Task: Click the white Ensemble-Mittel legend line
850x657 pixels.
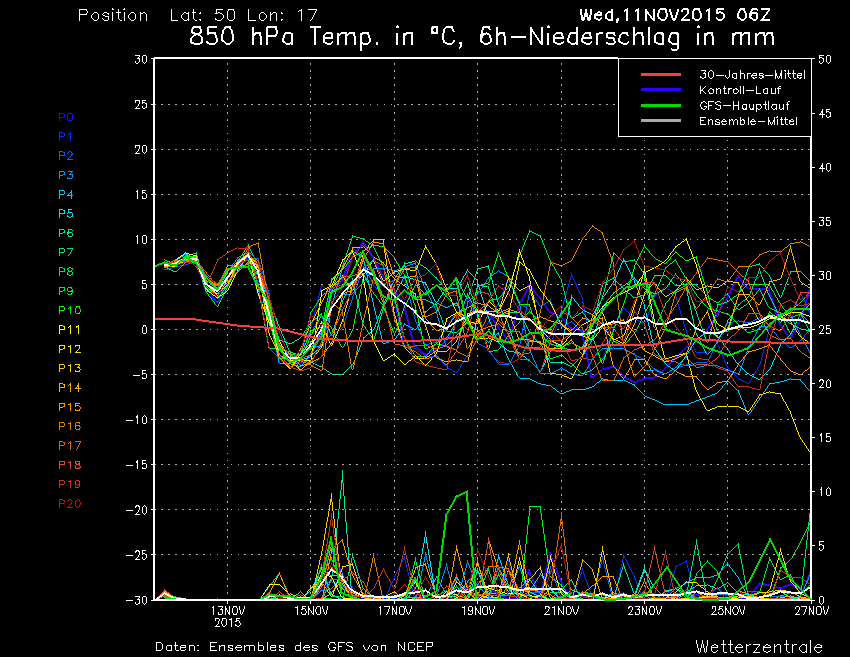Action: [x=661, y=120]
